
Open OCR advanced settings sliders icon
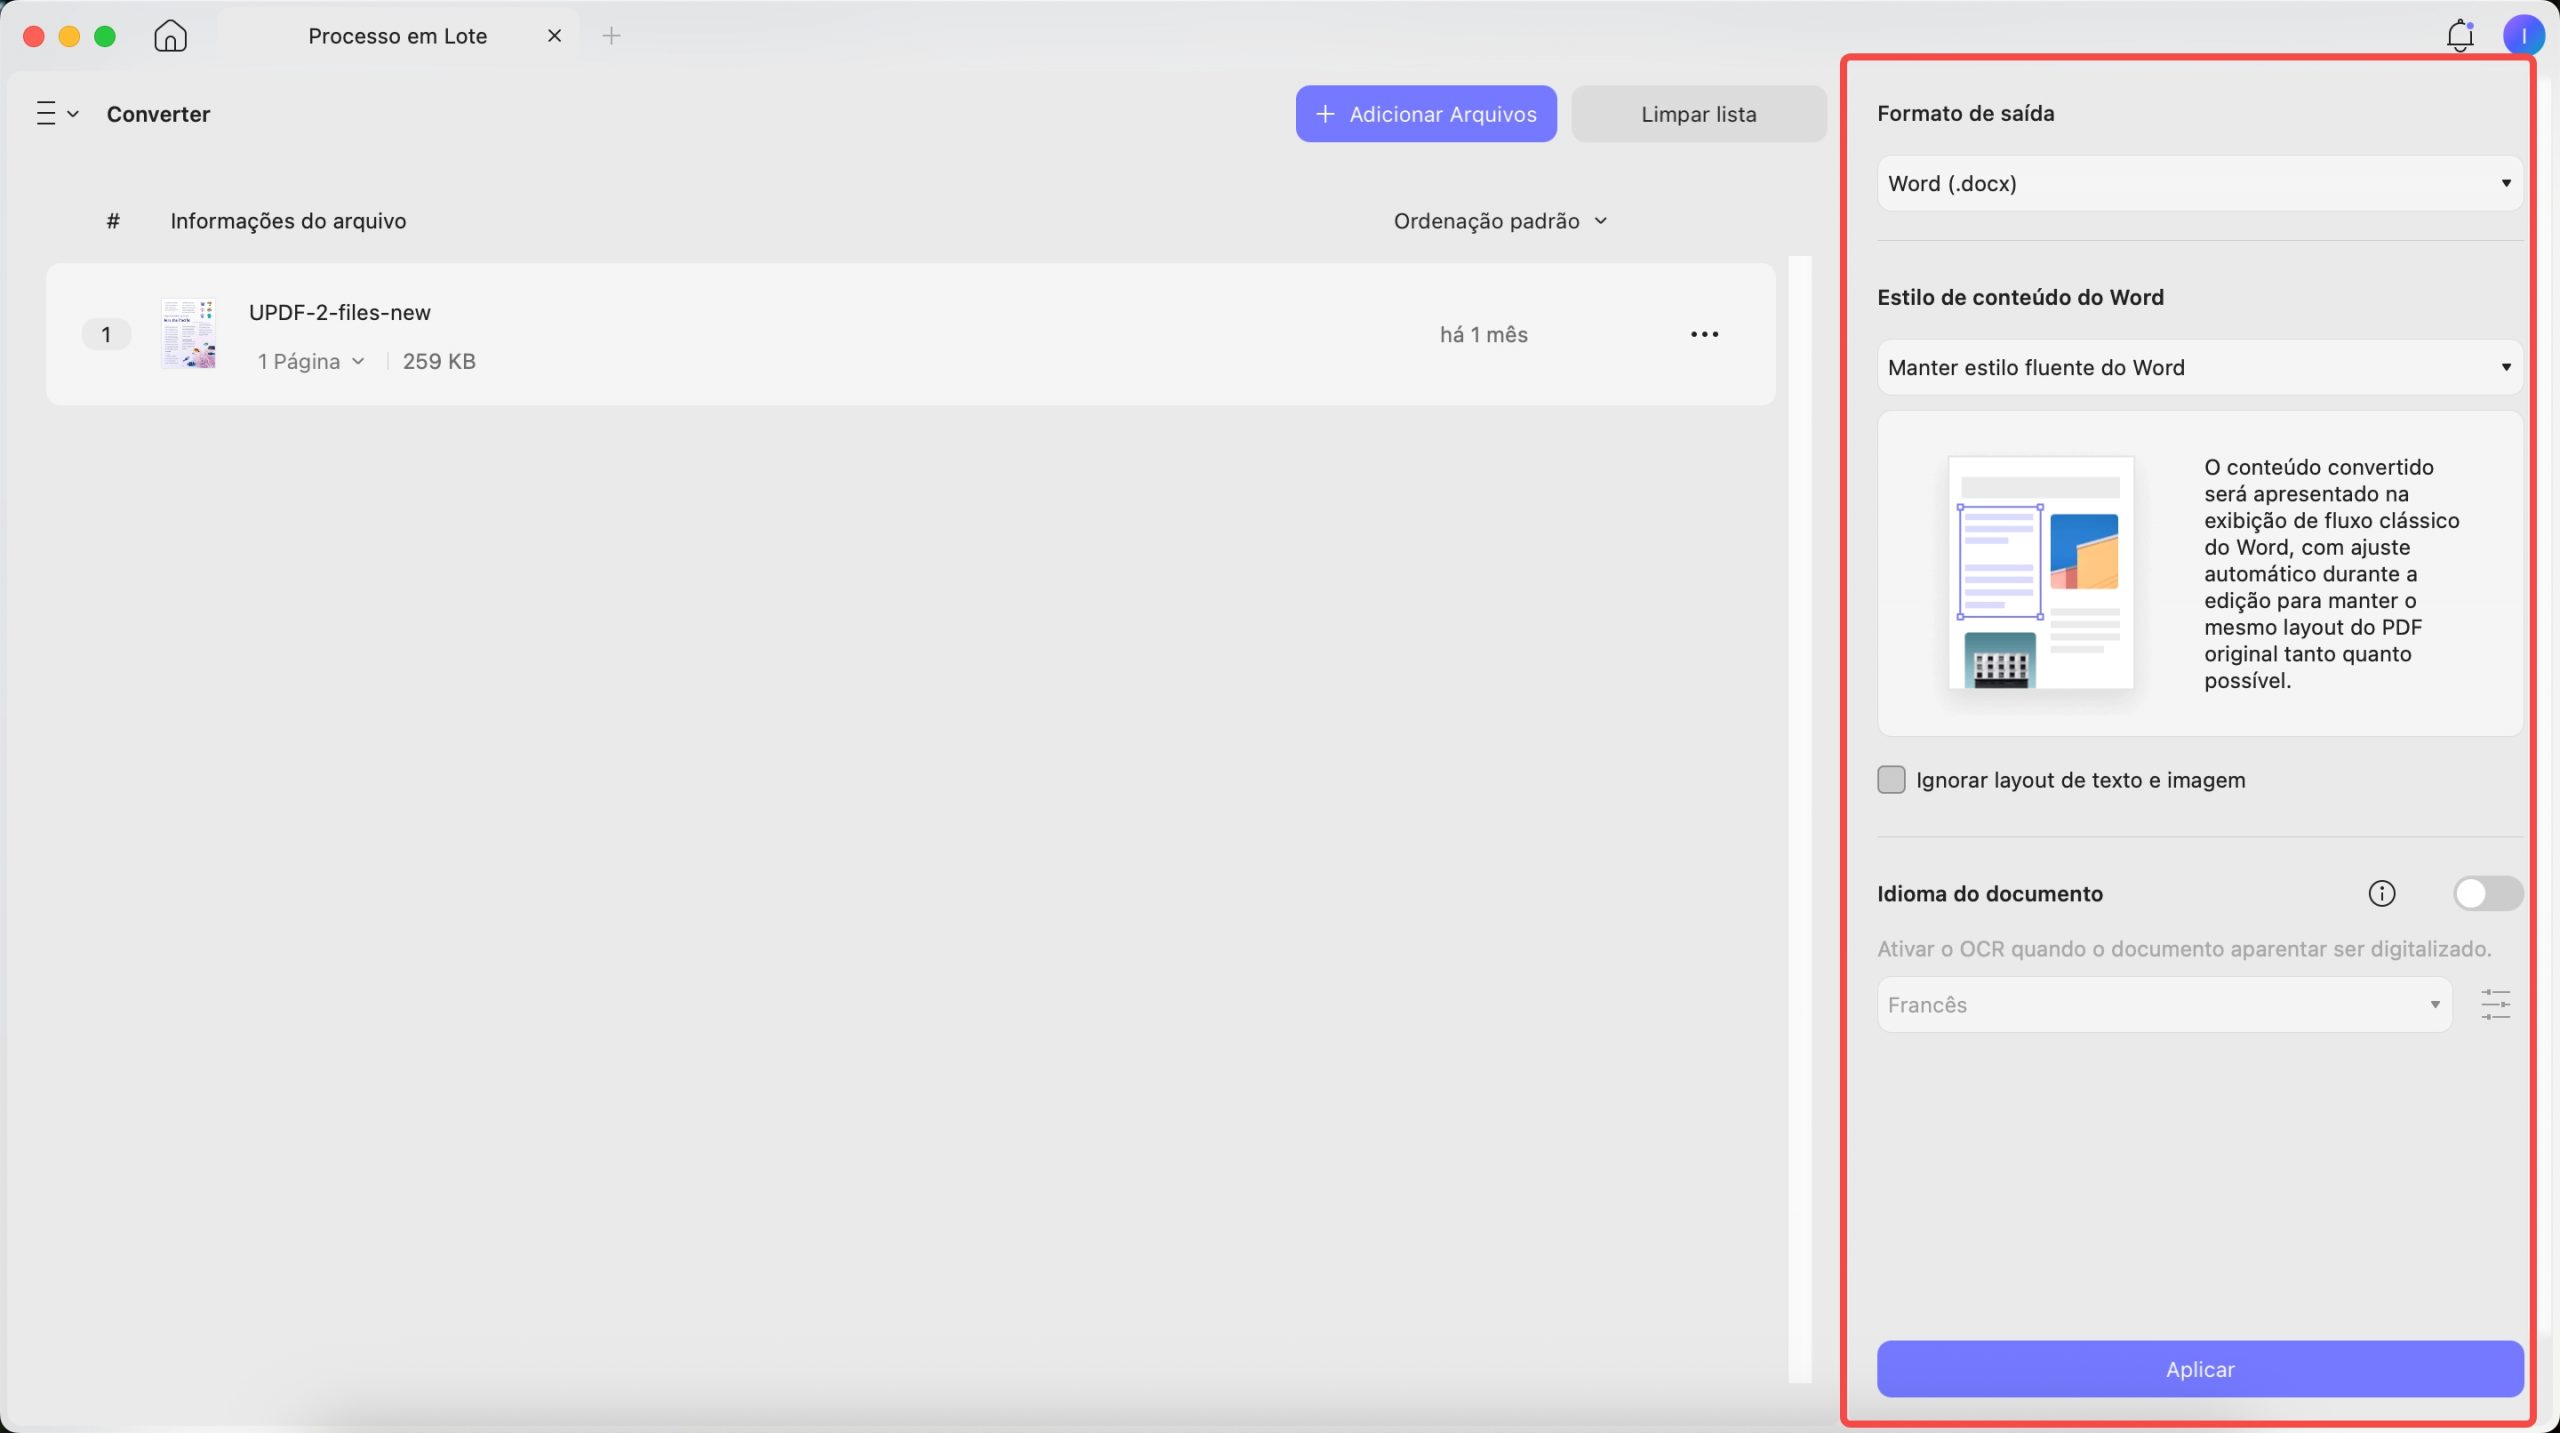click(x=2495, y=1004)
